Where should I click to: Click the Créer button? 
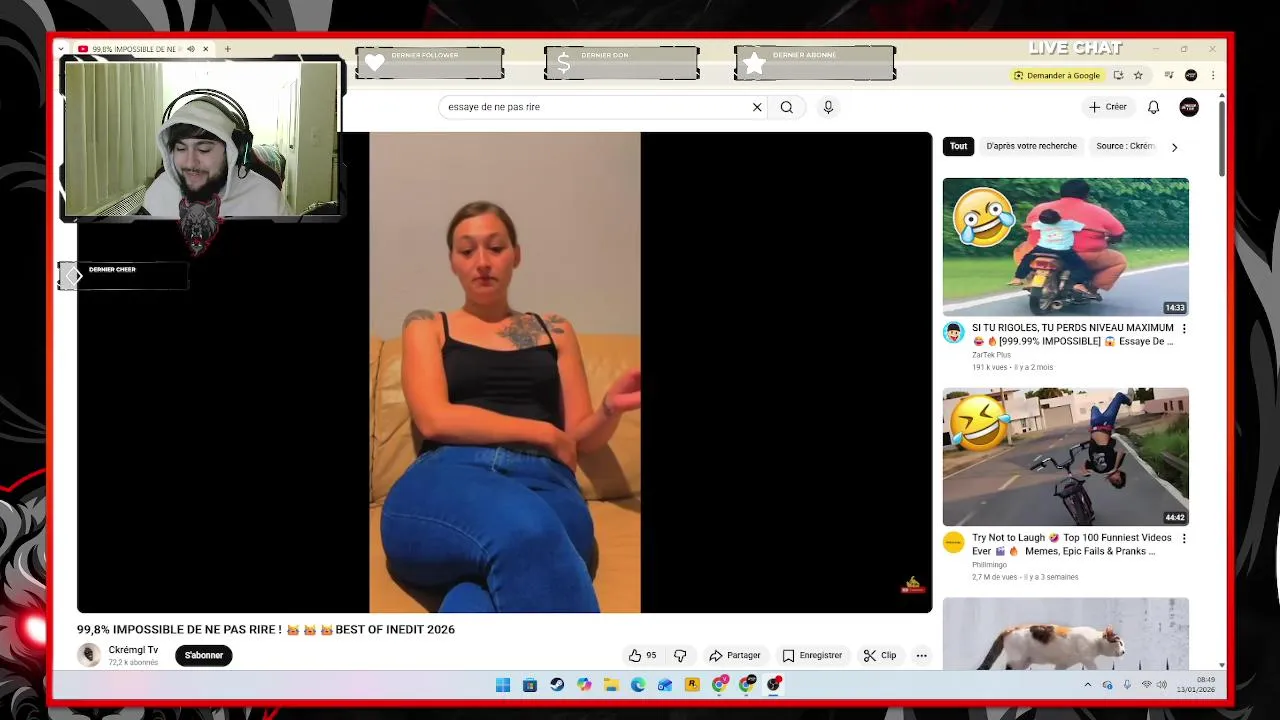(x=1108, y=107)
